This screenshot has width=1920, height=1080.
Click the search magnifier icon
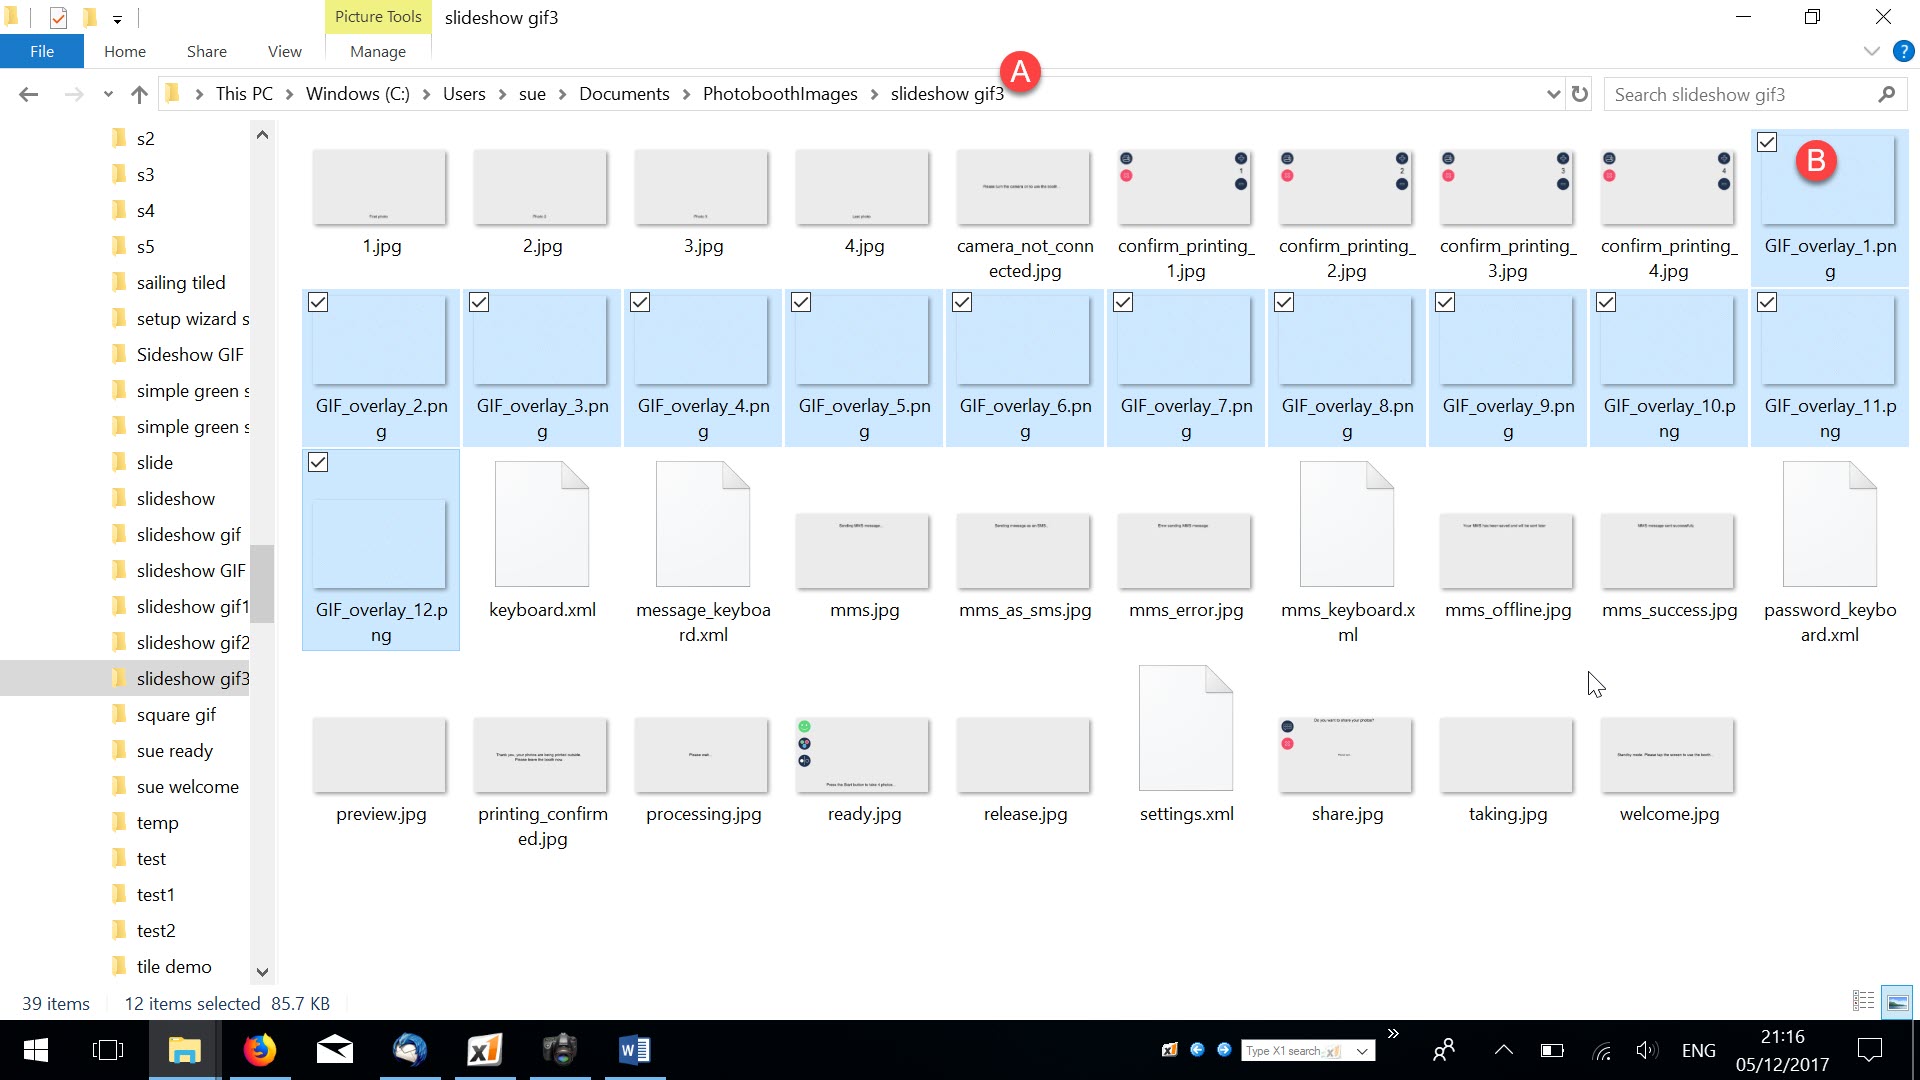[1886, 94]
